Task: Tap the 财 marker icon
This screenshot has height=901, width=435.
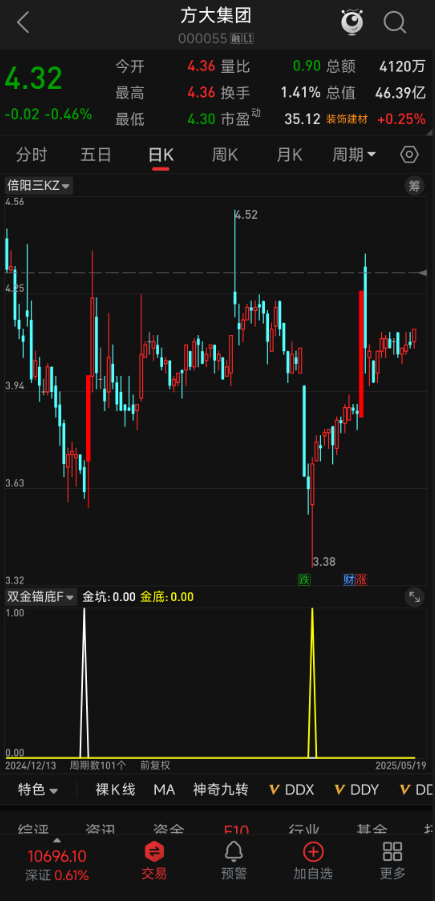Action: pos(349,579)
